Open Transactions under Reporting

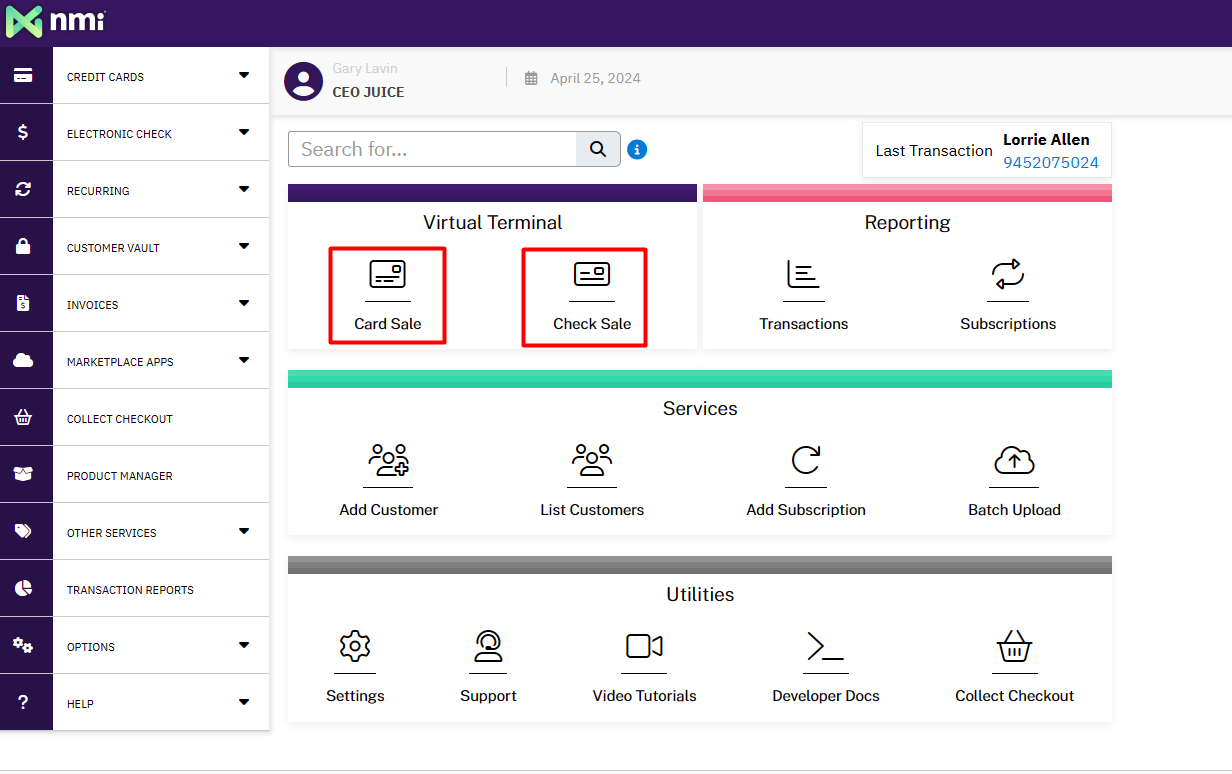[804, 296]
